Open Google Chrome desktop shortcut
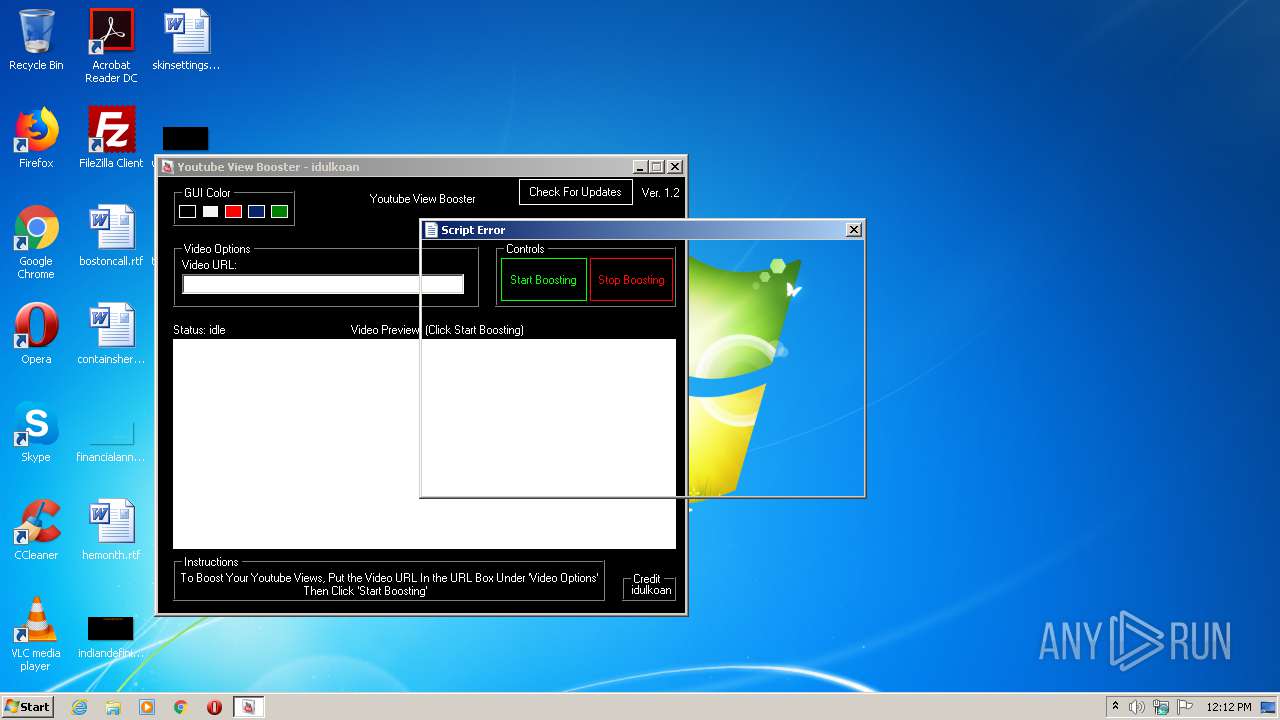1280x720 pixels. pyautogui.click(x=36, y=242)
